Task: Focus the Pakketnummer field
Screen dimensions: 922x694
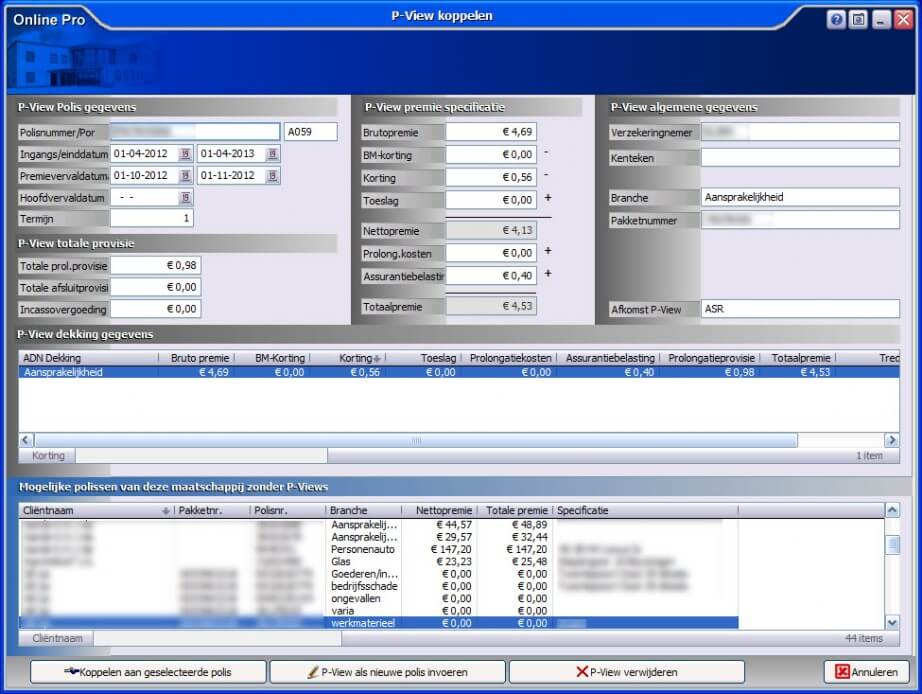Action: pyautogui.click(x=800, y=220)
